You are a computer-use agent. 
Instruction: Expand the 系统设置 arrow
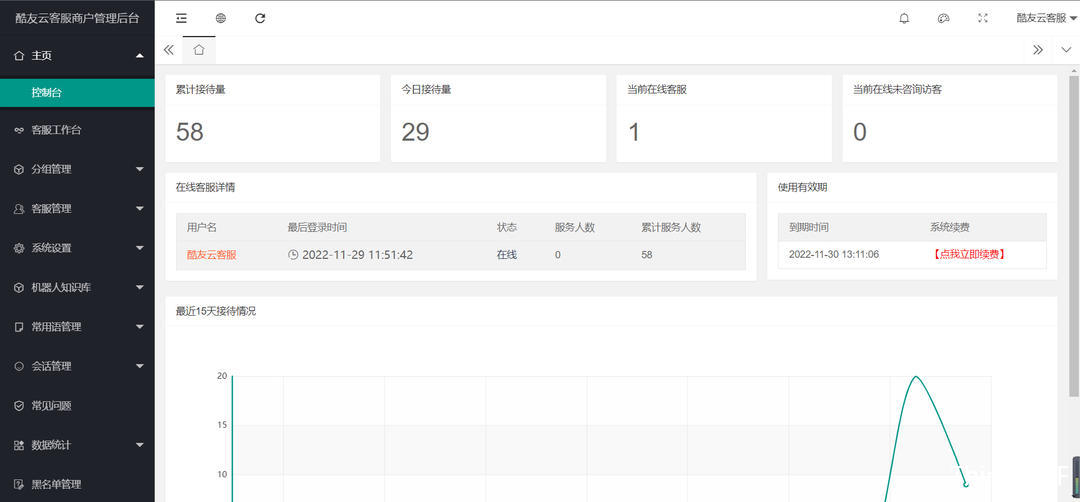[140, 248]
